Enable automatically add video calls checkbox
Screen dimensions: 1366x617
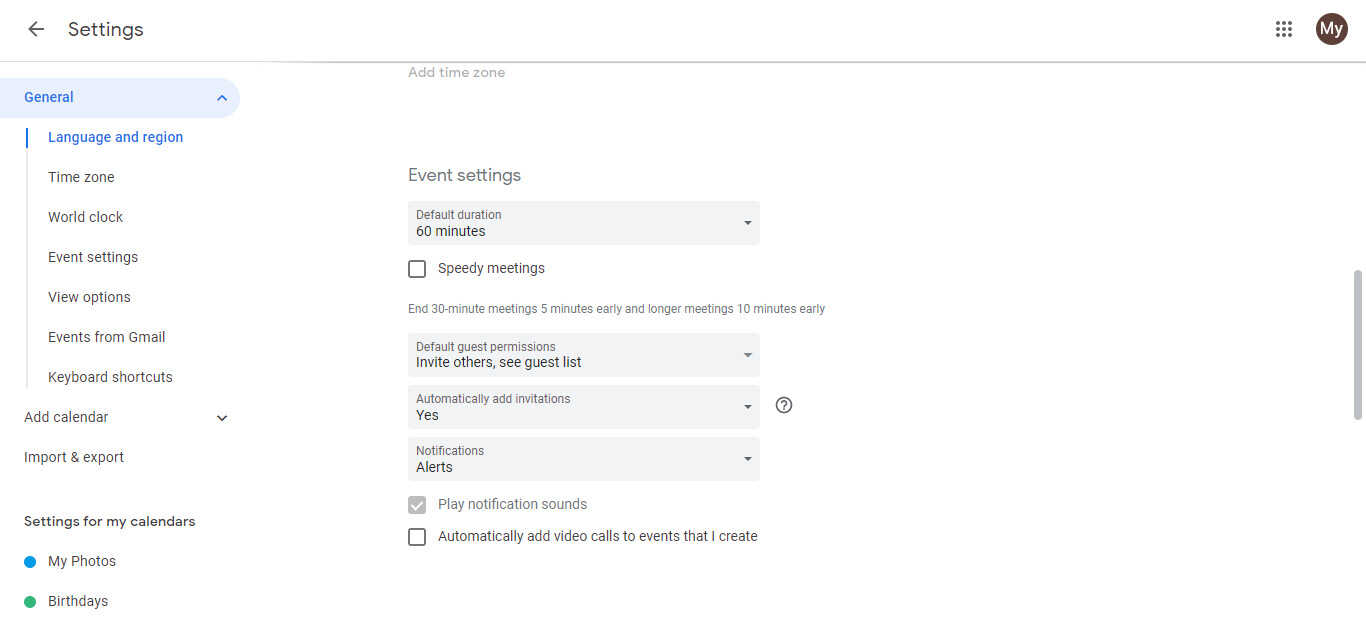417,537
